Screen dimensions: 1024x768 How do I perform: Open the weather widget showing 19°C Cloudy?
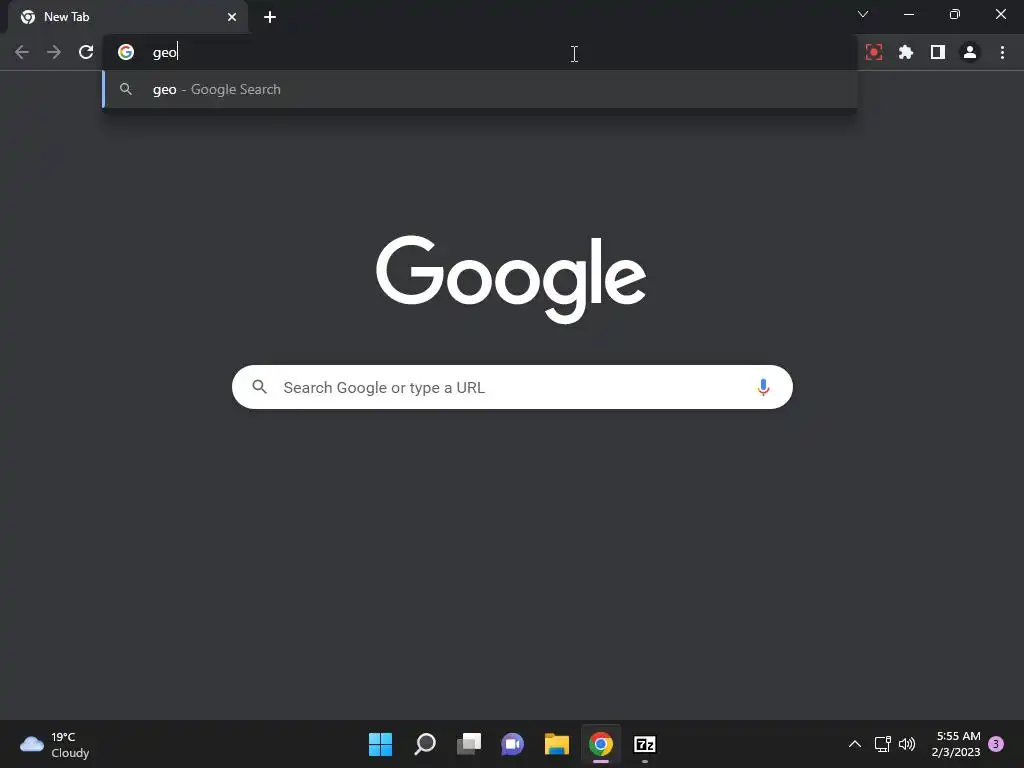55,744
